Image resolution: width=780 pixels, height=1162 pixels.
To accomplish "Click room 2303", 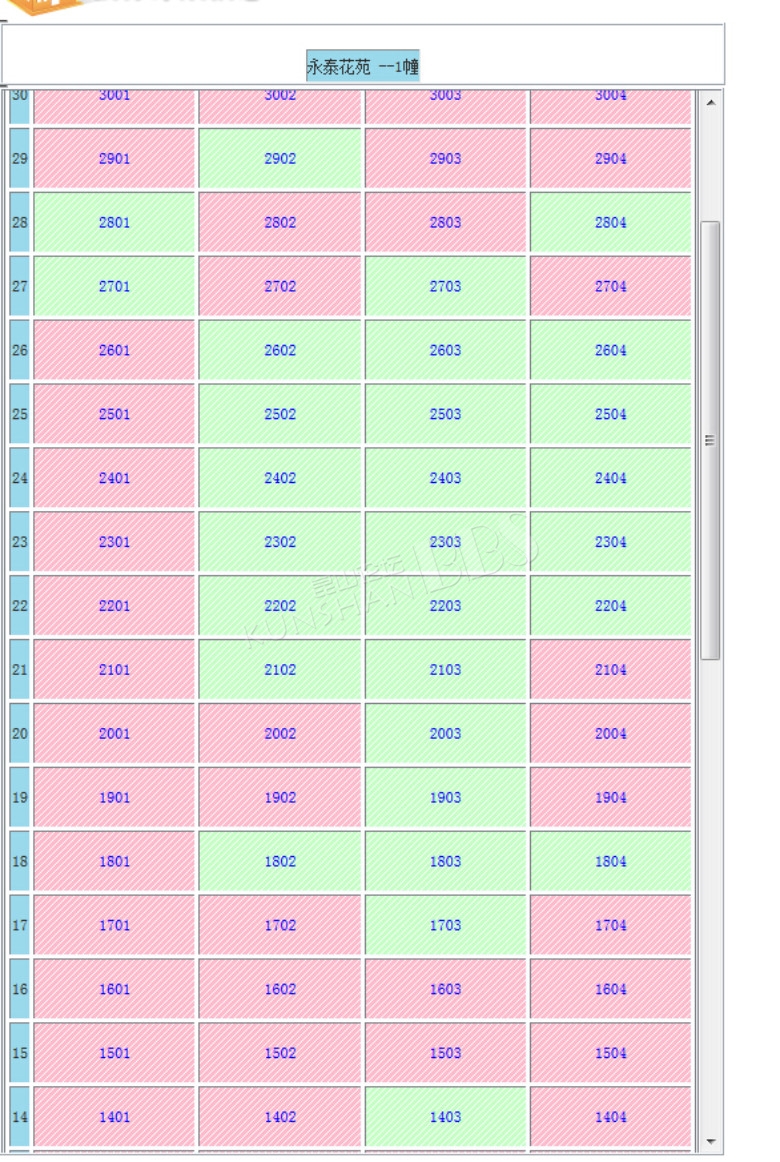I will click(445, 542).
